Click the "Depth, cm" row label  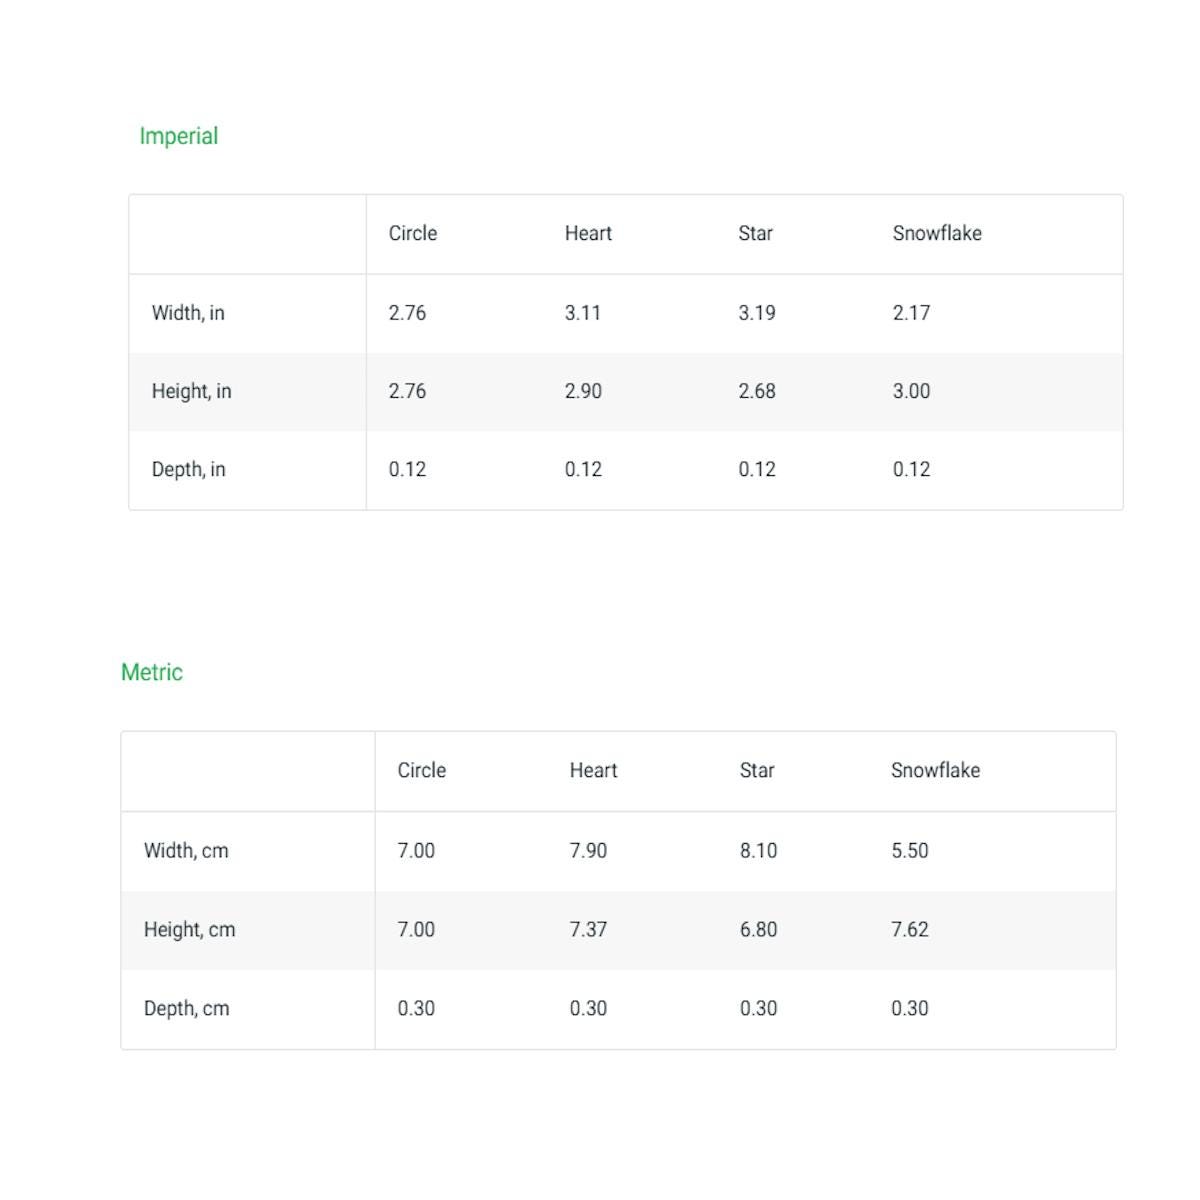pos(186,1008)
